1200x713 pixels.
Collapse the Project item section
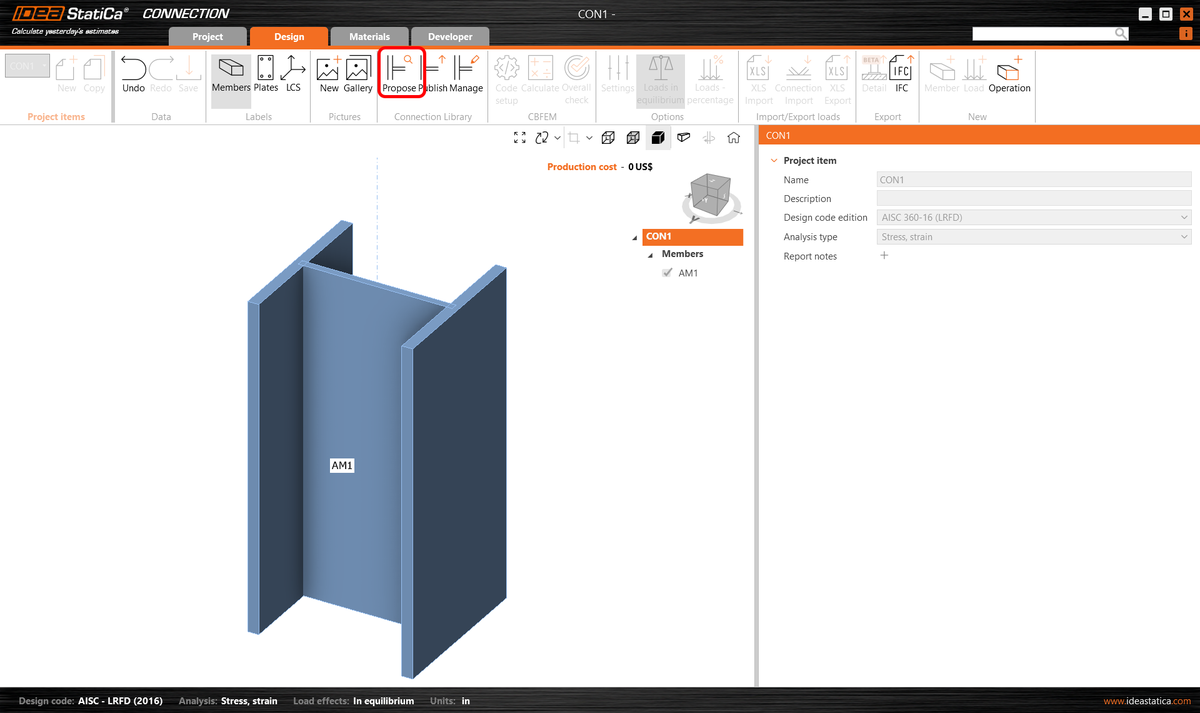(774, 160)
